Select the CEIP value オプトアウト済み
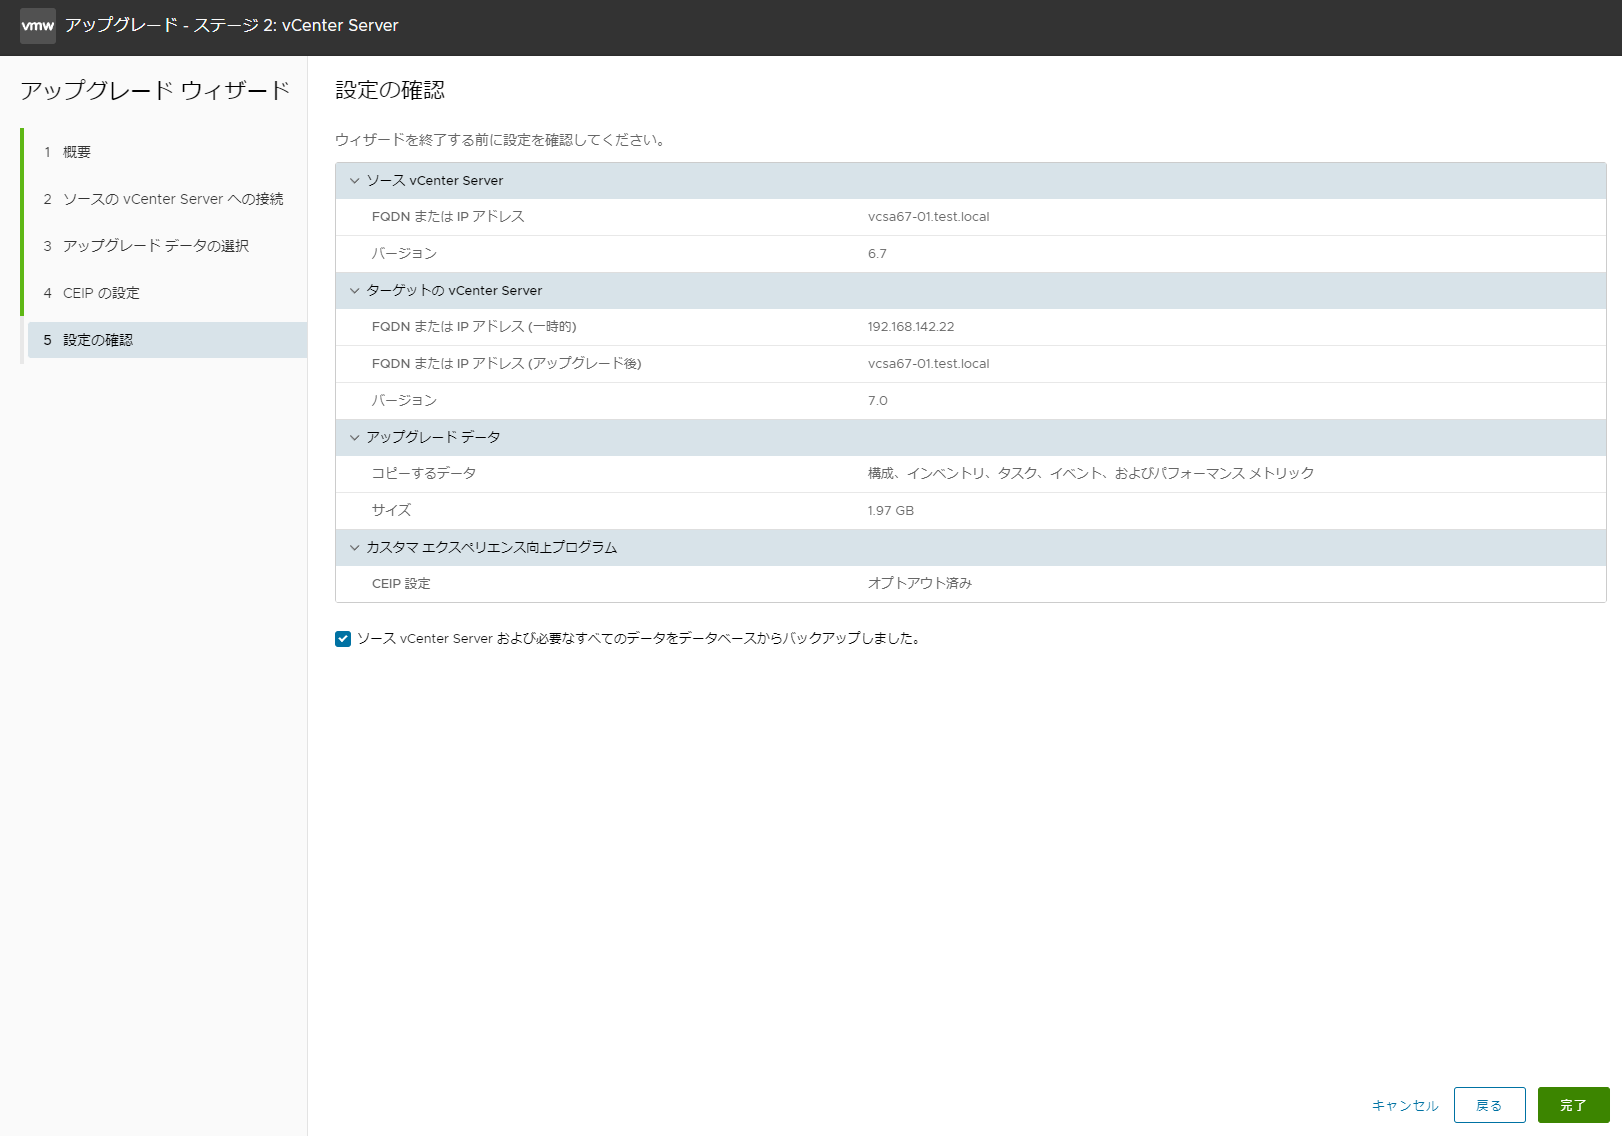This screenshot has width=1622, height=1136. pyautogui.click(x=919, y=584)
